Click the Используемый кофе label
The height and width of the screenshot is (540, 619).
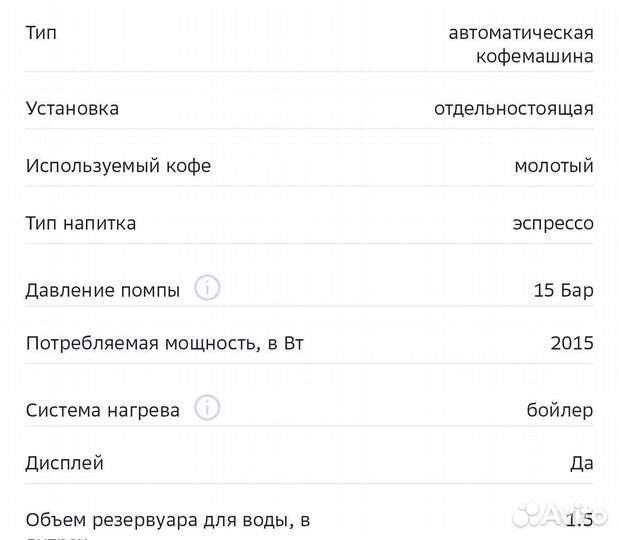tap(118, 166)
